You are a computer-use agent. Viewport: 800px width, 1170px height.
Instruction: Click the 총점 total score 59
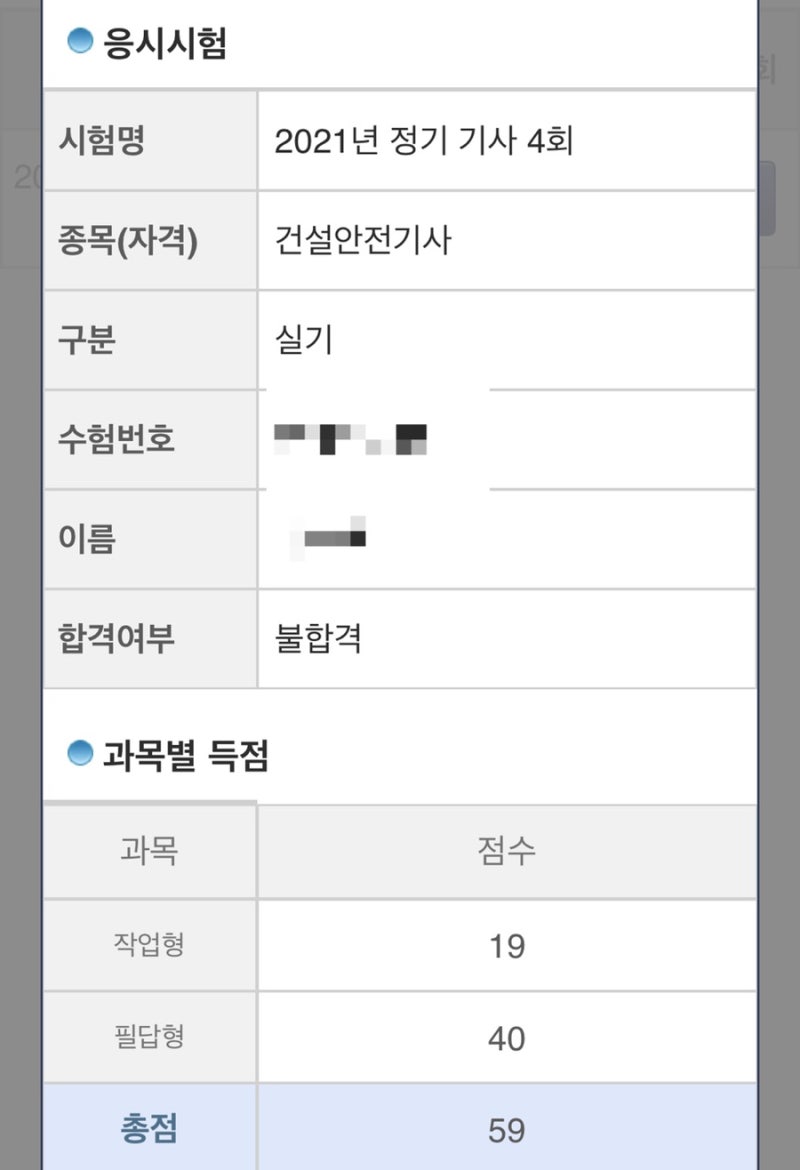point(507,1130)
